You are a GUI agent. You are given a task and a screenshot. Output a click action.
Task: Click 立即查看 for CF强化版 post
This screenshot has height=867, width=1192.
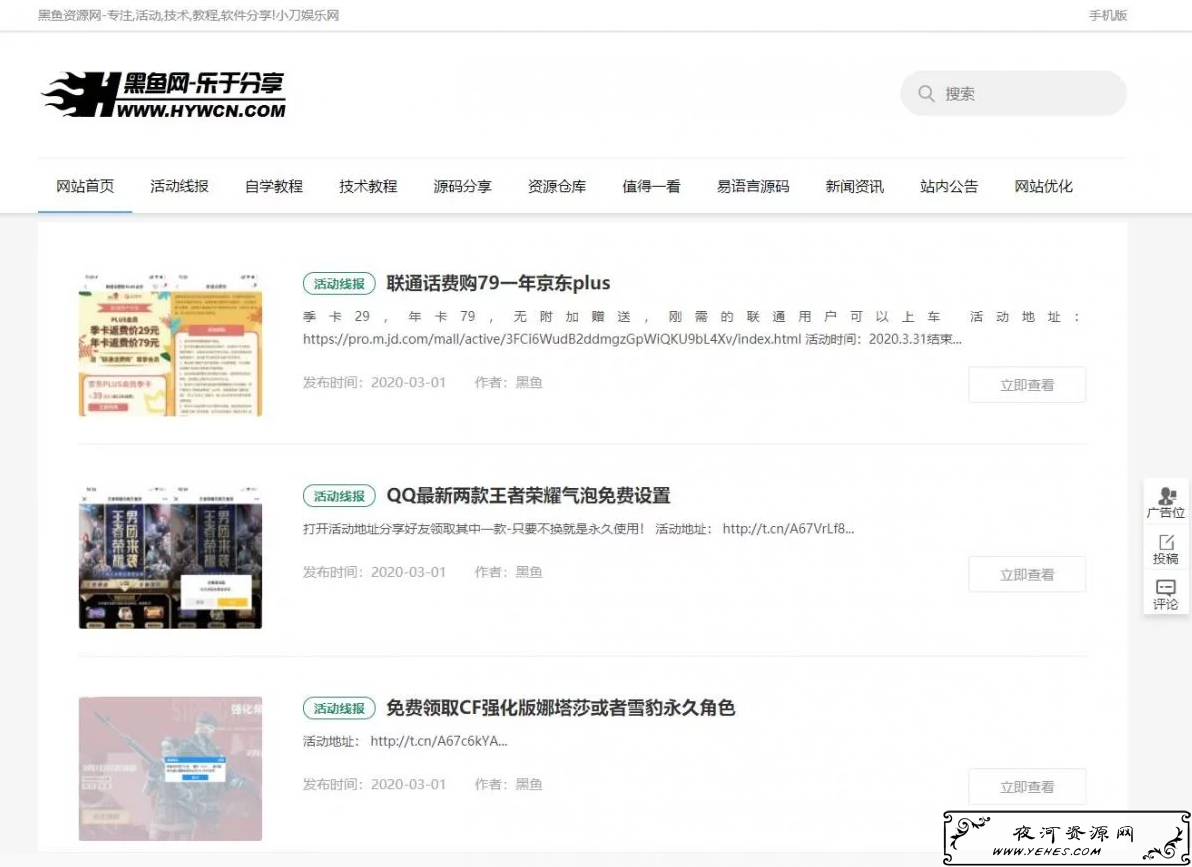pyautogui.click(x=1027, y=786)
